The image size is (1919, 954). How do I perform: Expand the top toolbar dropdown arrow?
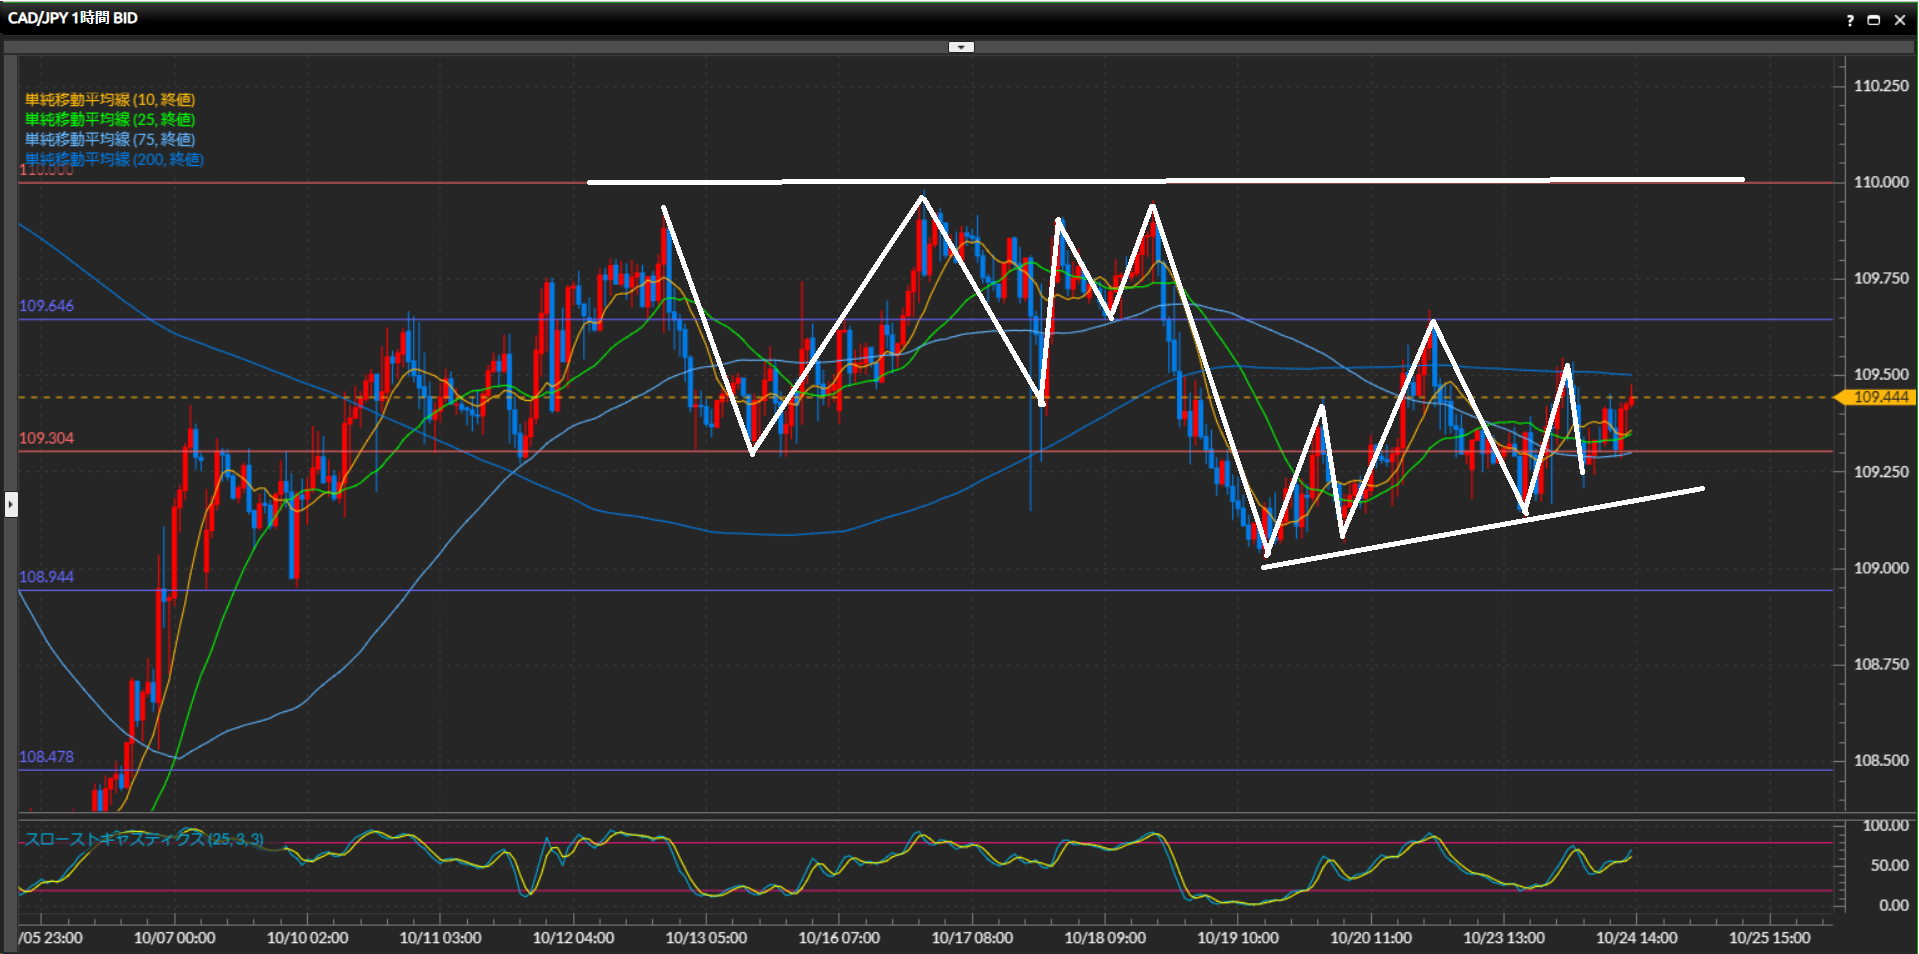tap(961, 47)
